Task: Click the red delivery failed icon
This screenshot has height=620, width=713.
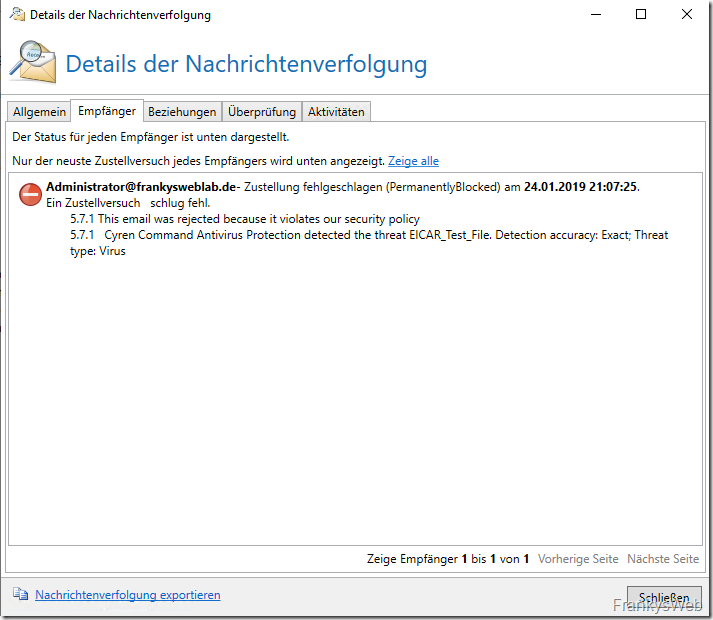Action: point(31,195)
